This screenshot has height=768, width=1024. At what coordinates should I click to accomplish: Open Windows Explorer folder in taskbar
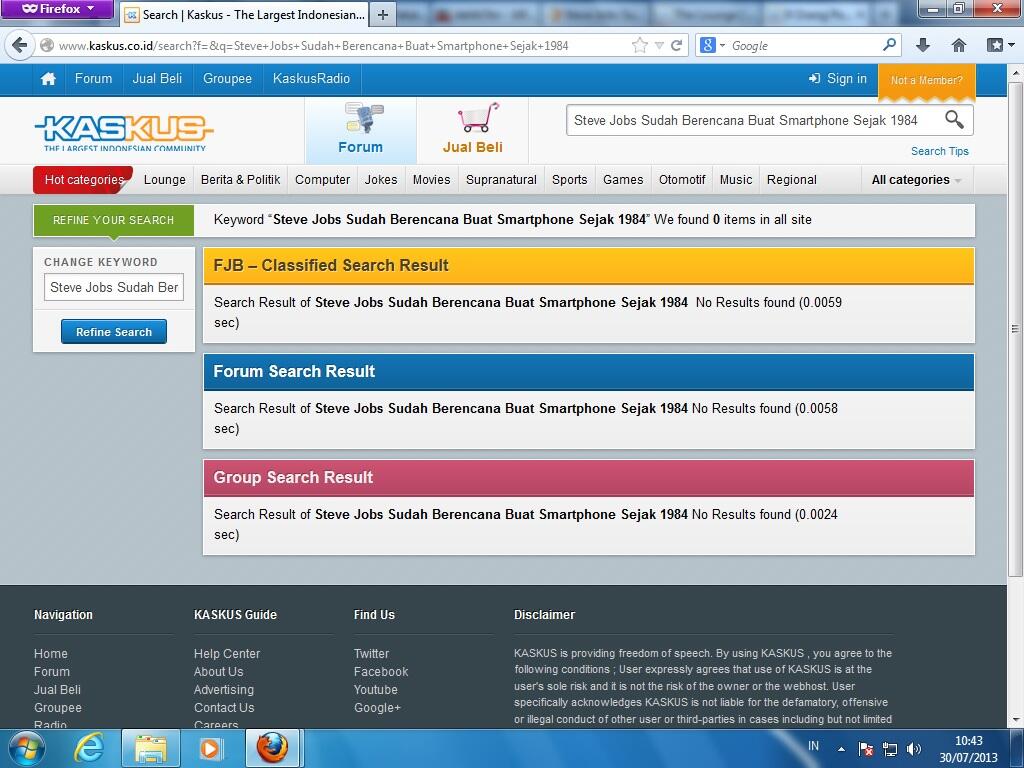[150, 748]
